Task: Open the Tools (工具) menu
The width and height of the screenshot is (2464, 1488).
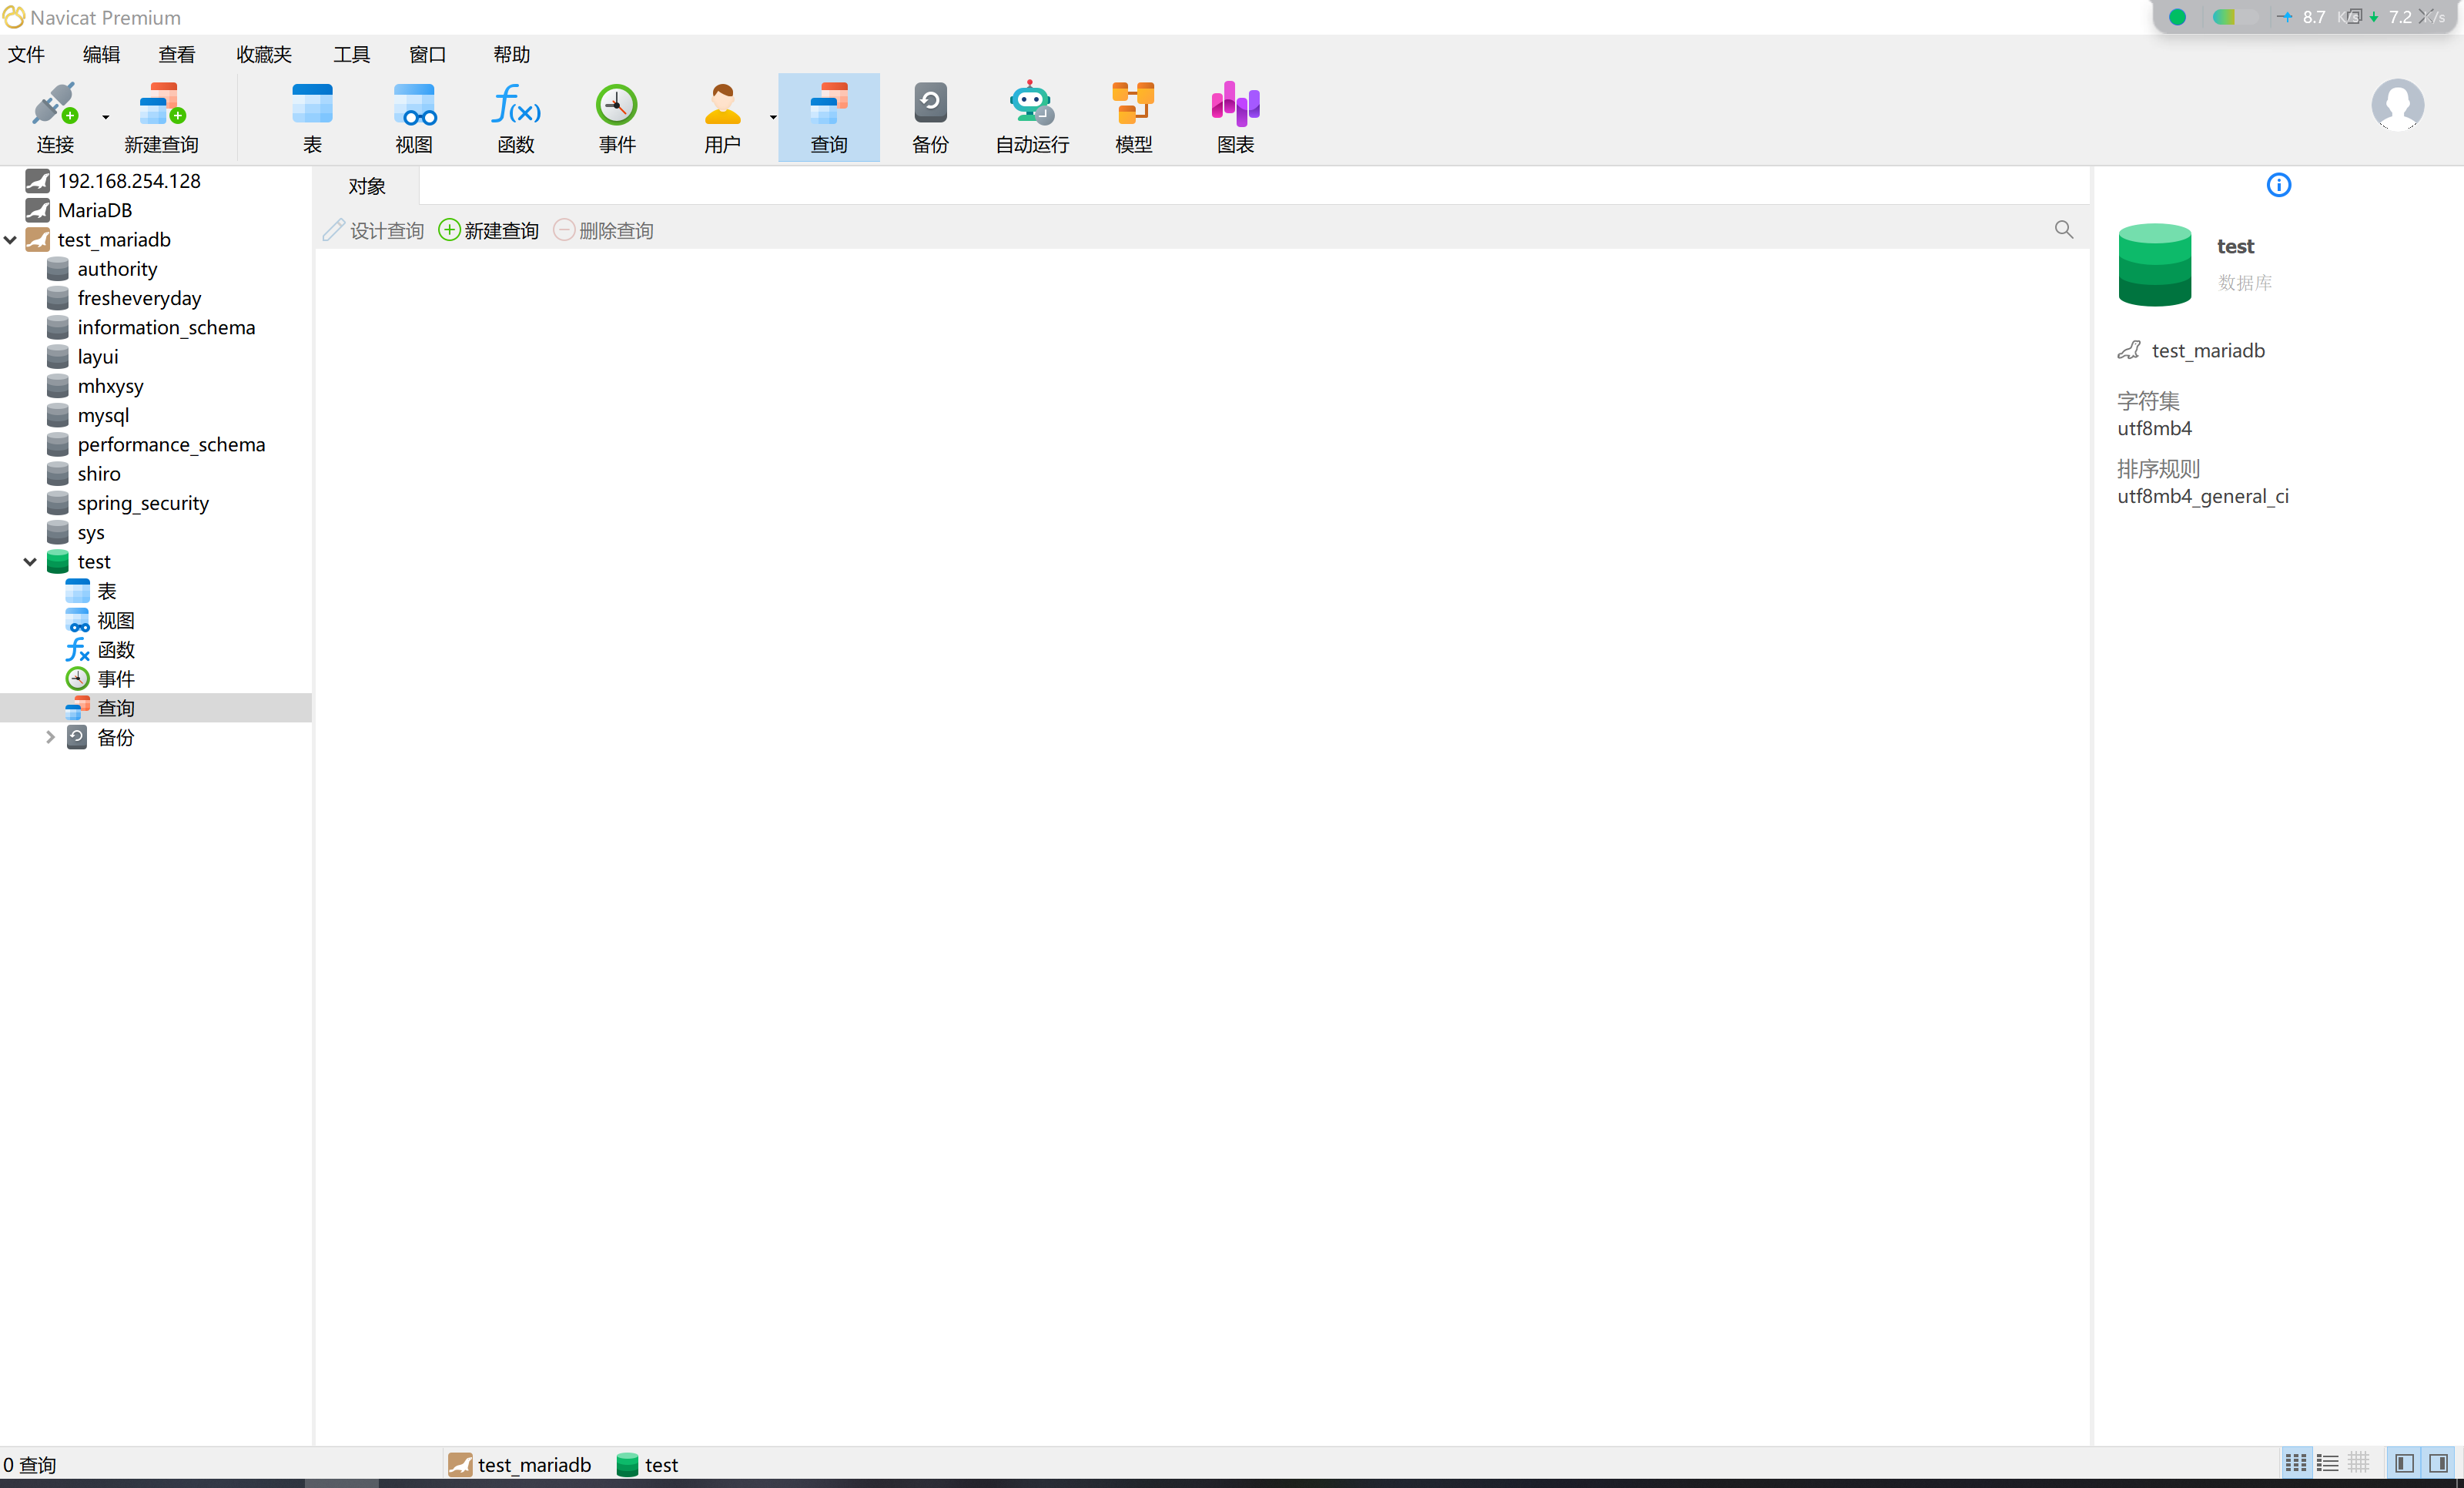Action: click(x=351, y=54)
